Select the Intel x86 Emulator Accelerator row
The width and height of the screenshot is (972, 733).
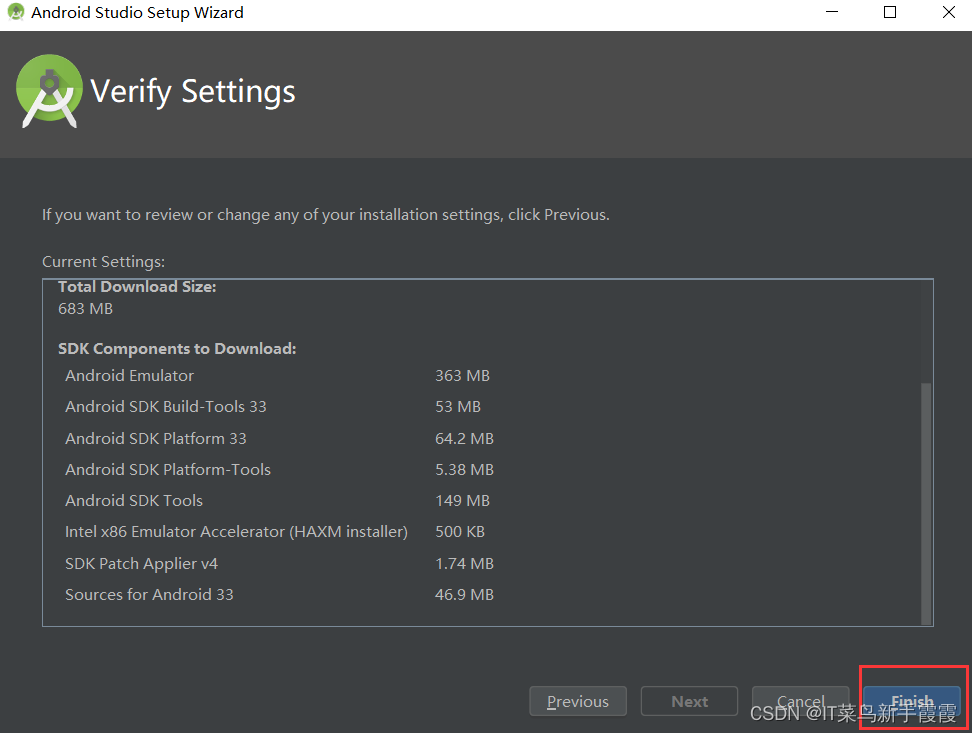click(x=275, y=531)
